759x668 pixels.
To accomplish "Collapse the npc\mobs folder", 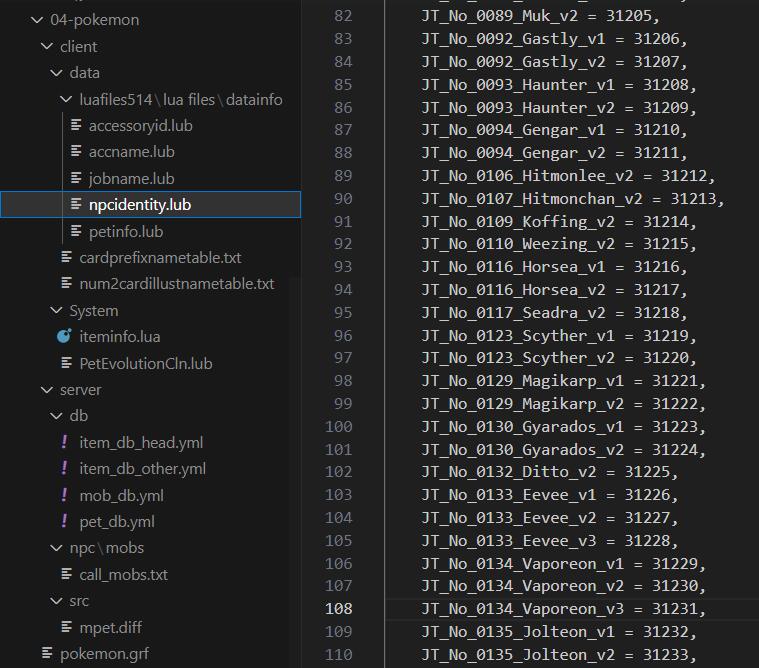I will click(x=57, y=548).
